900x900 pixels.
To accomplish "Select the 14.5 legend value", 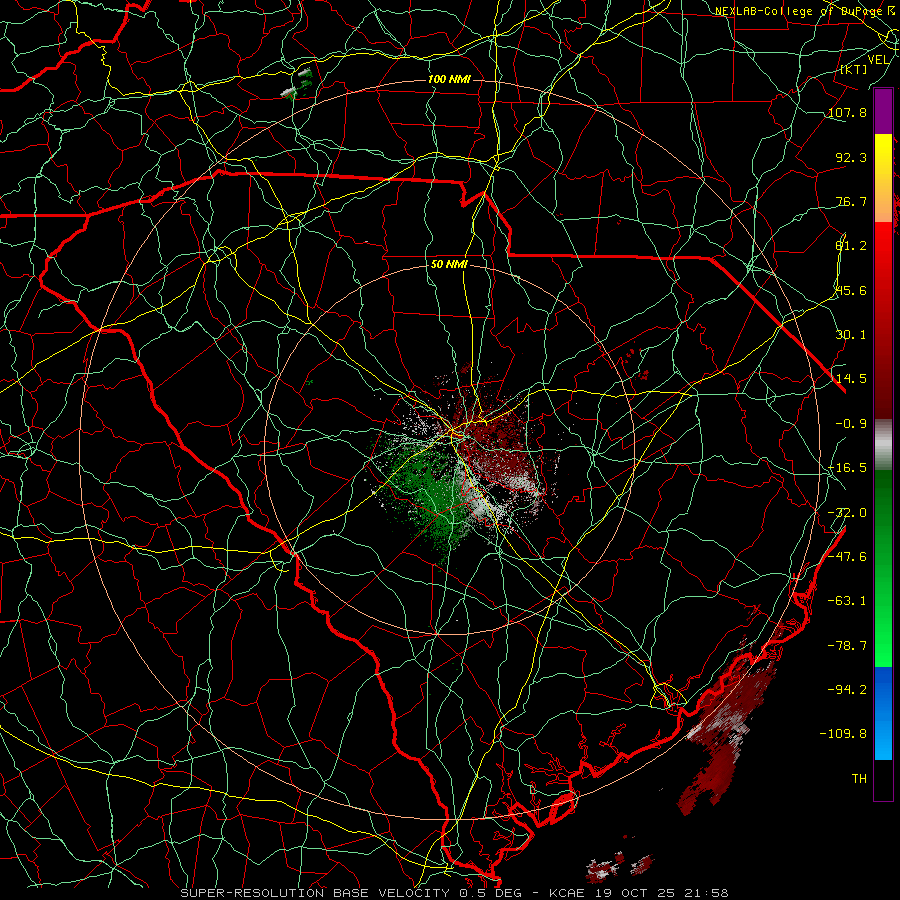I will tap(851, 379).
